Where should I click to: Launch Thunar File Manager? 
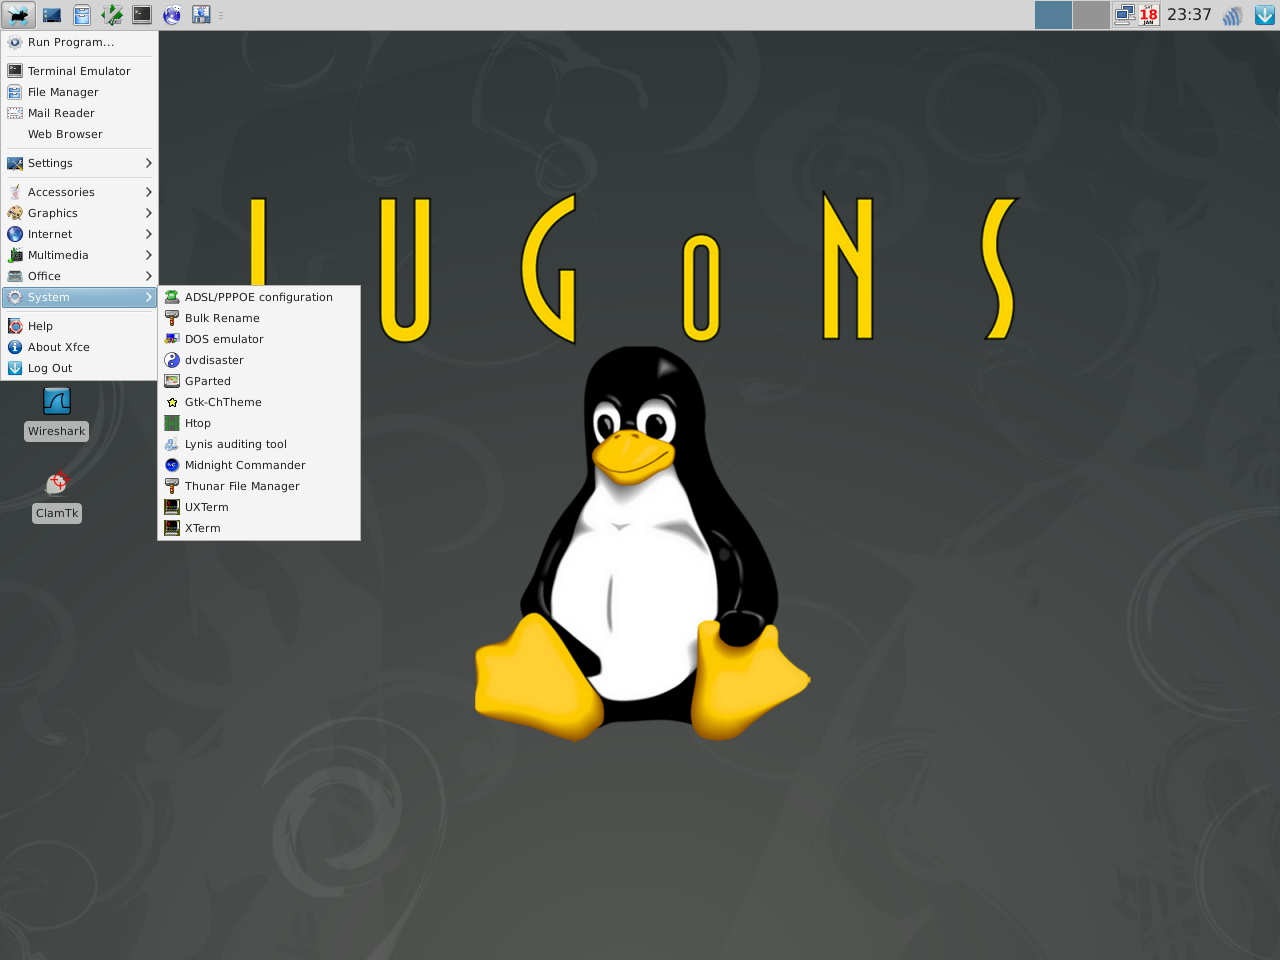click(259, 486)
